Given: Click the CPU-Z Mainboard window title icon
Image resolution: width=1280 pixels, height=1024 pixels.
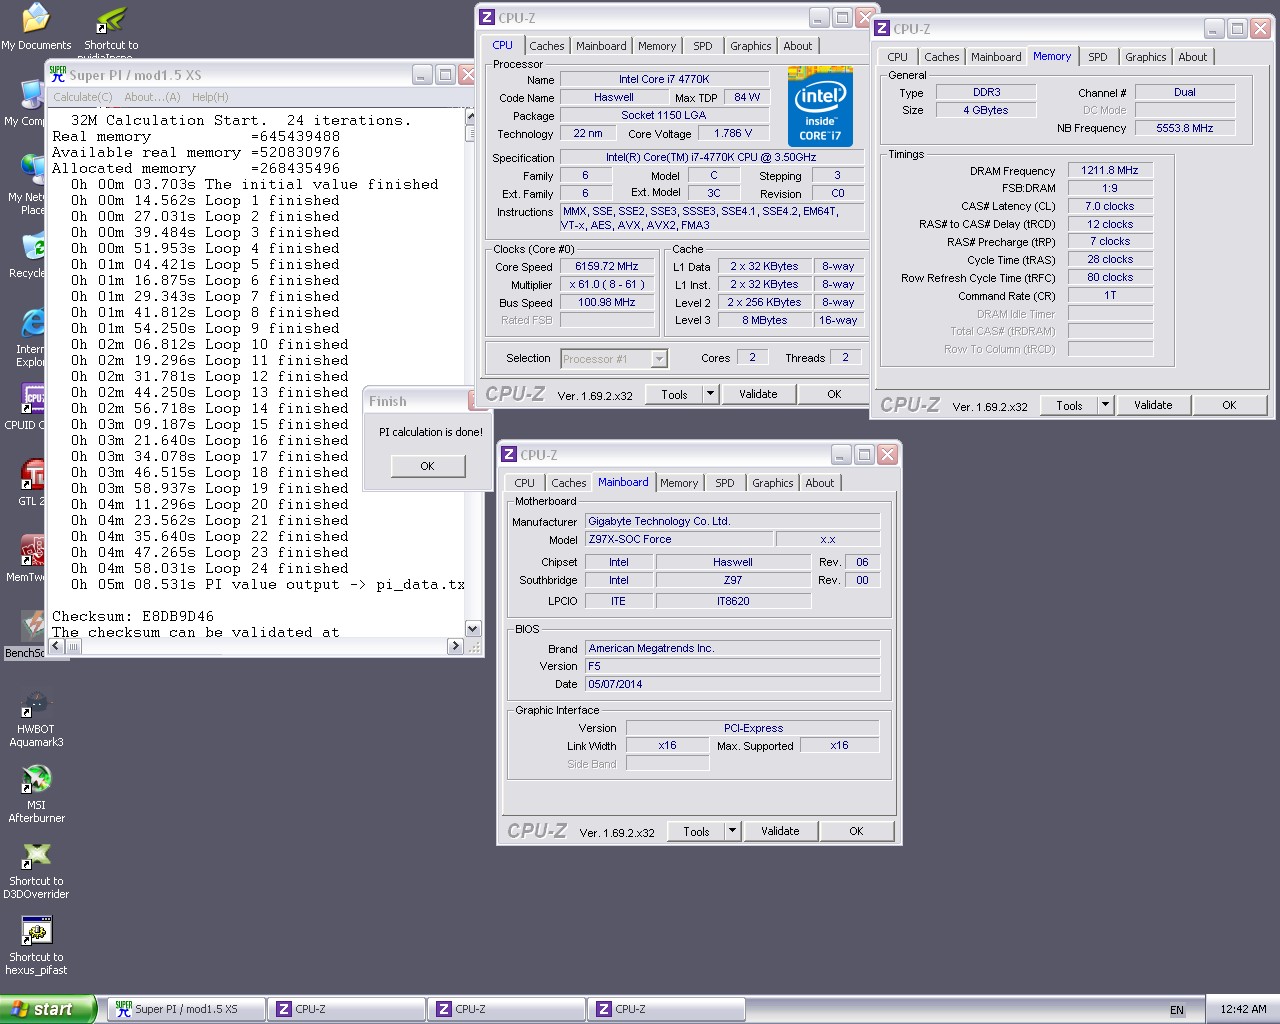Looking at the screenshot, I should pos(508,454).
